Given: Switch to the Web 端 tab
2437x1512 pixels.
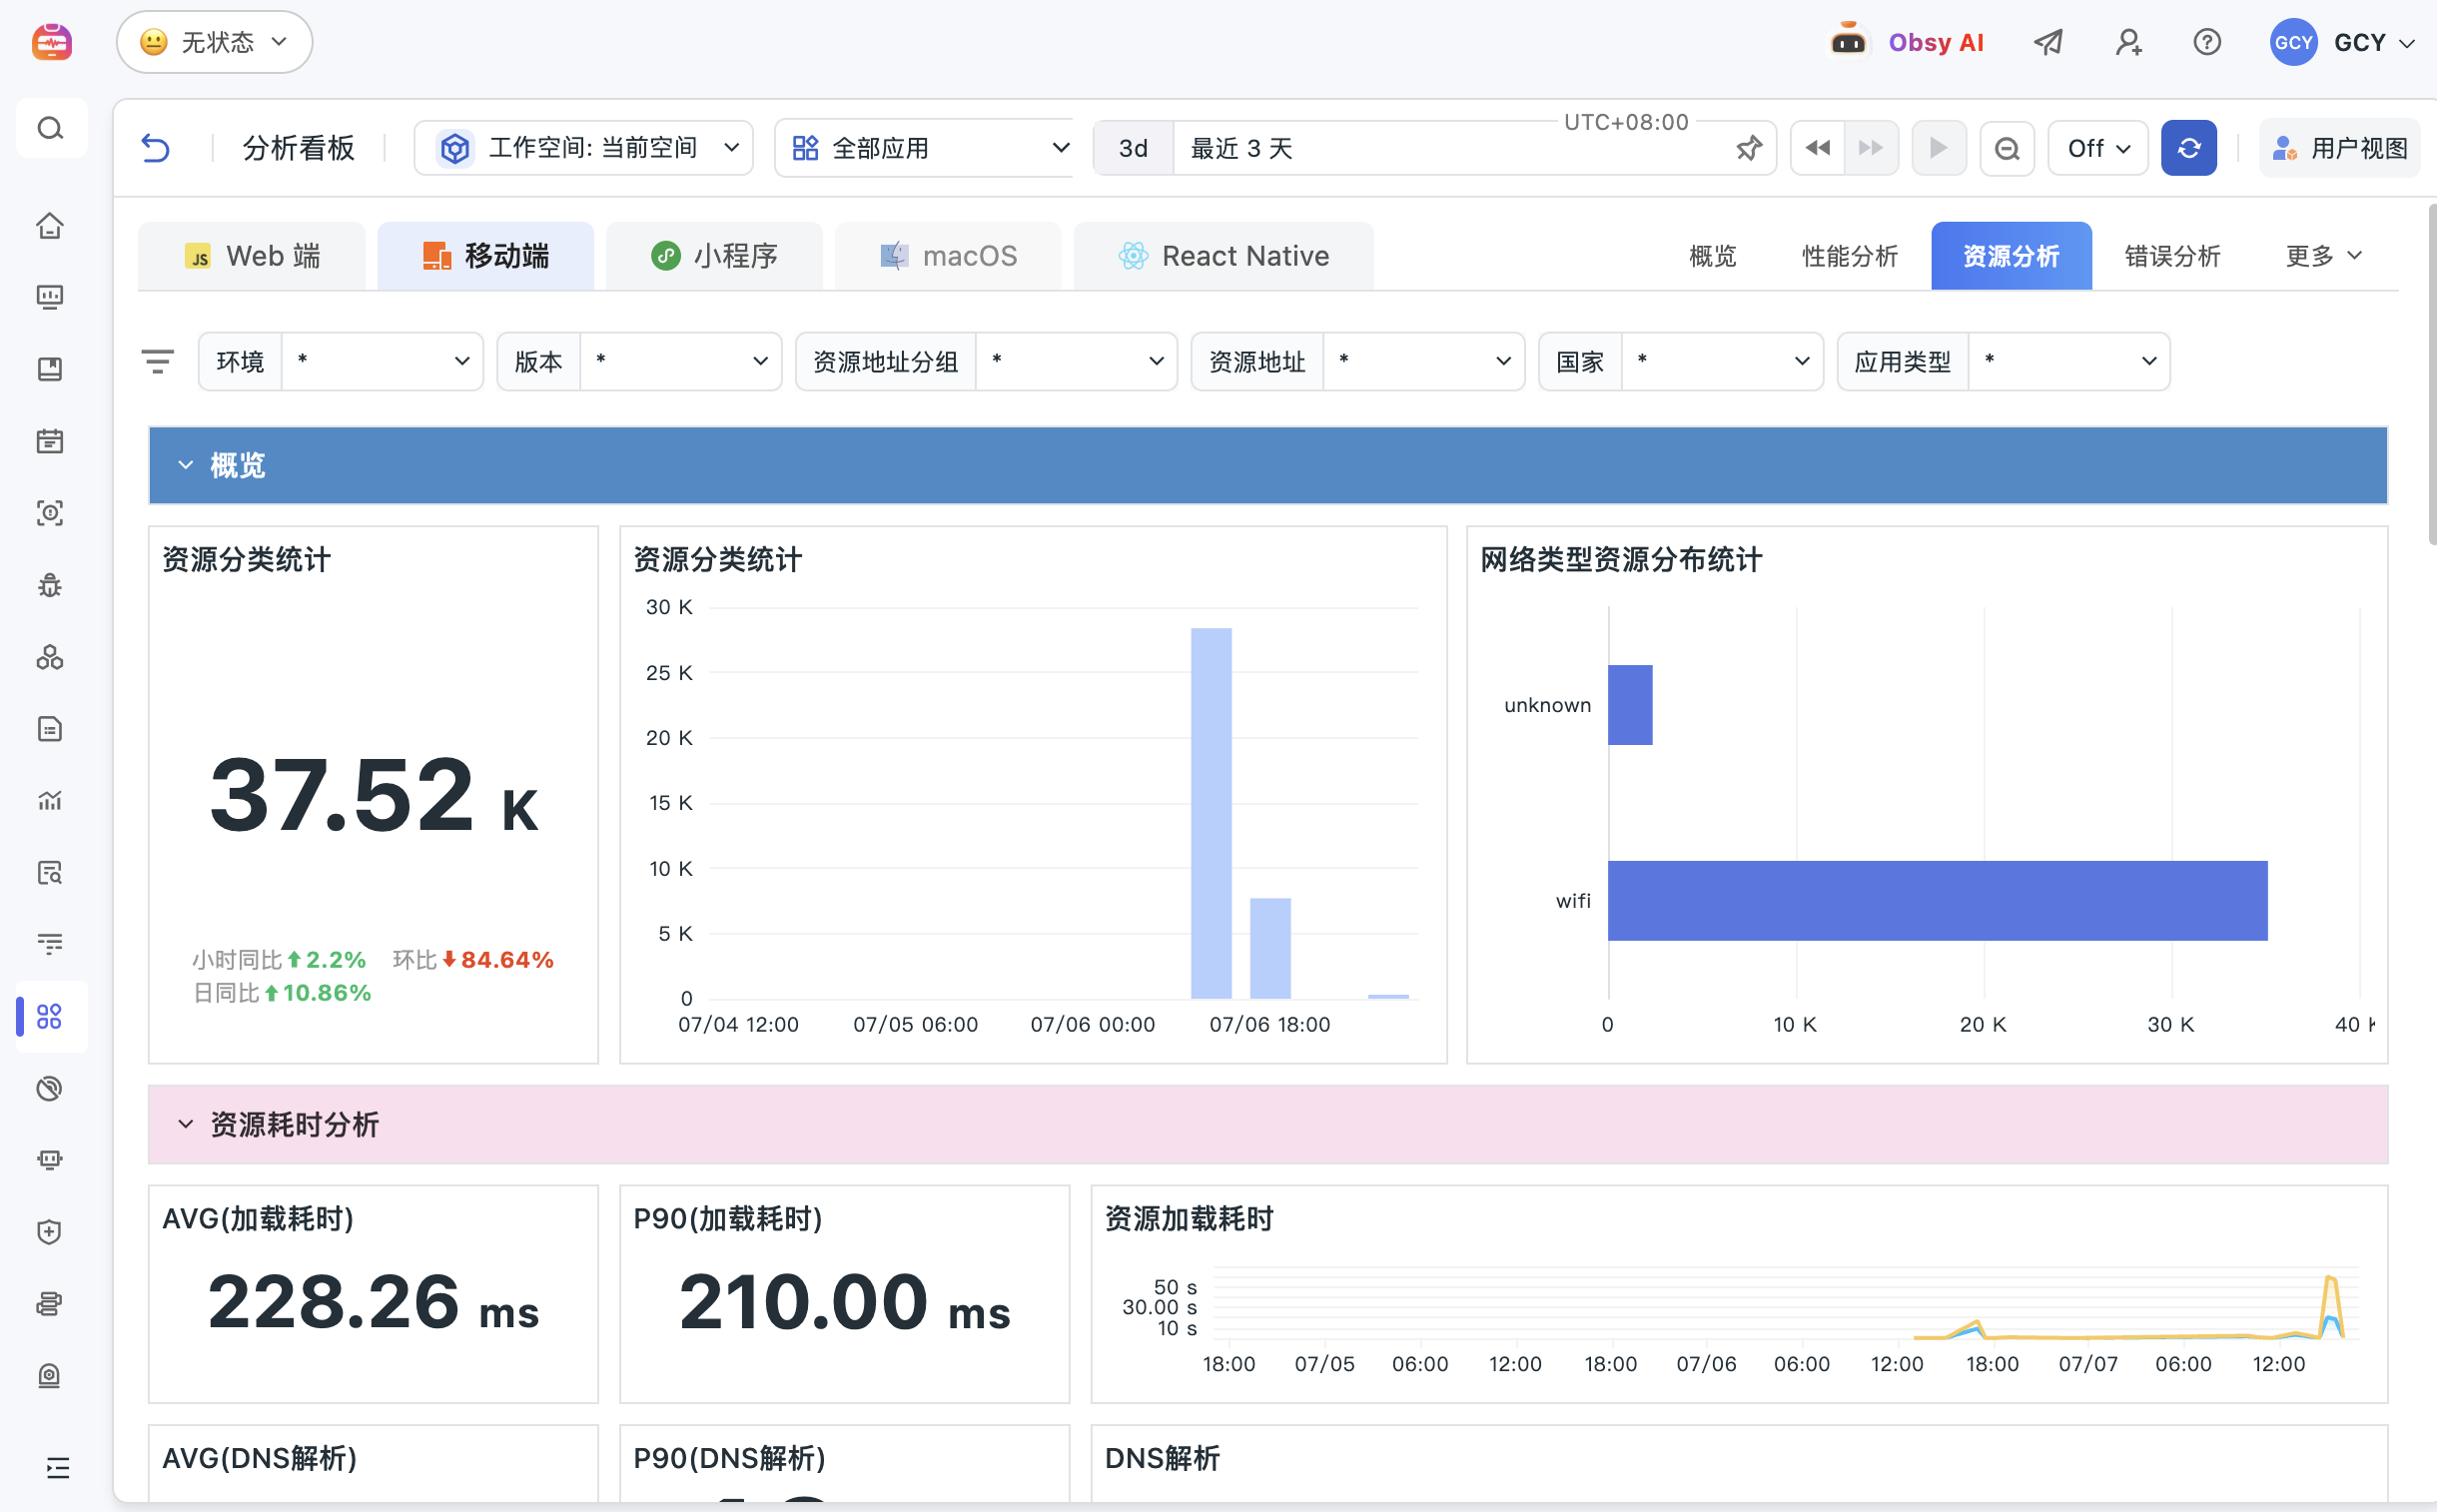Looking at the screenshot, I should 252,256.
